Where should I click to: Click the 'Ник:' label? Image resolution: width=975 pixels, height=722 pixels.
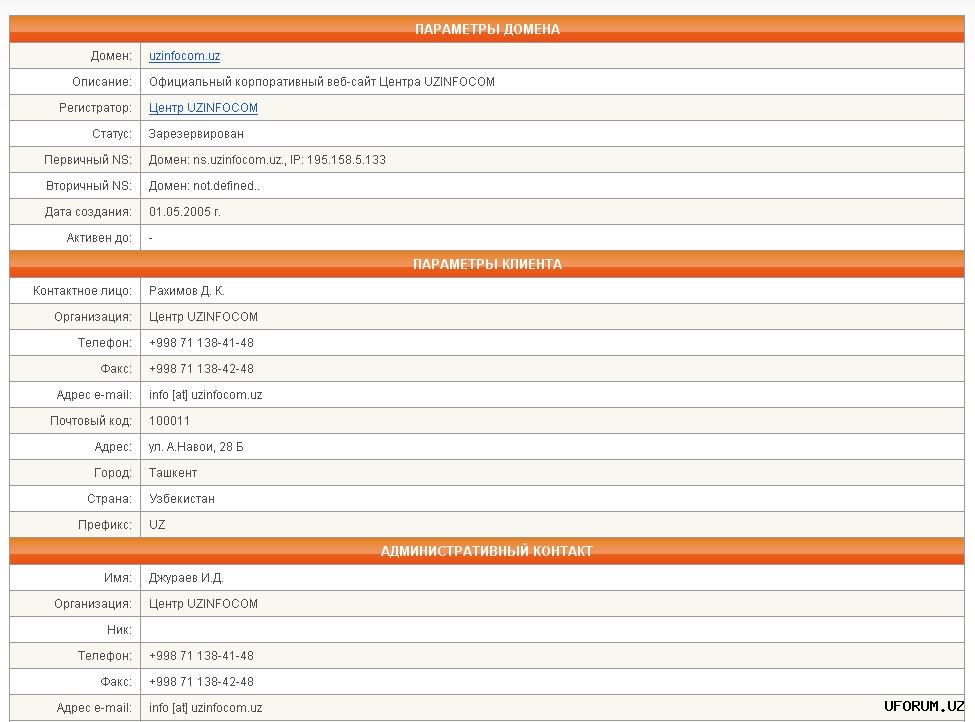119,630
